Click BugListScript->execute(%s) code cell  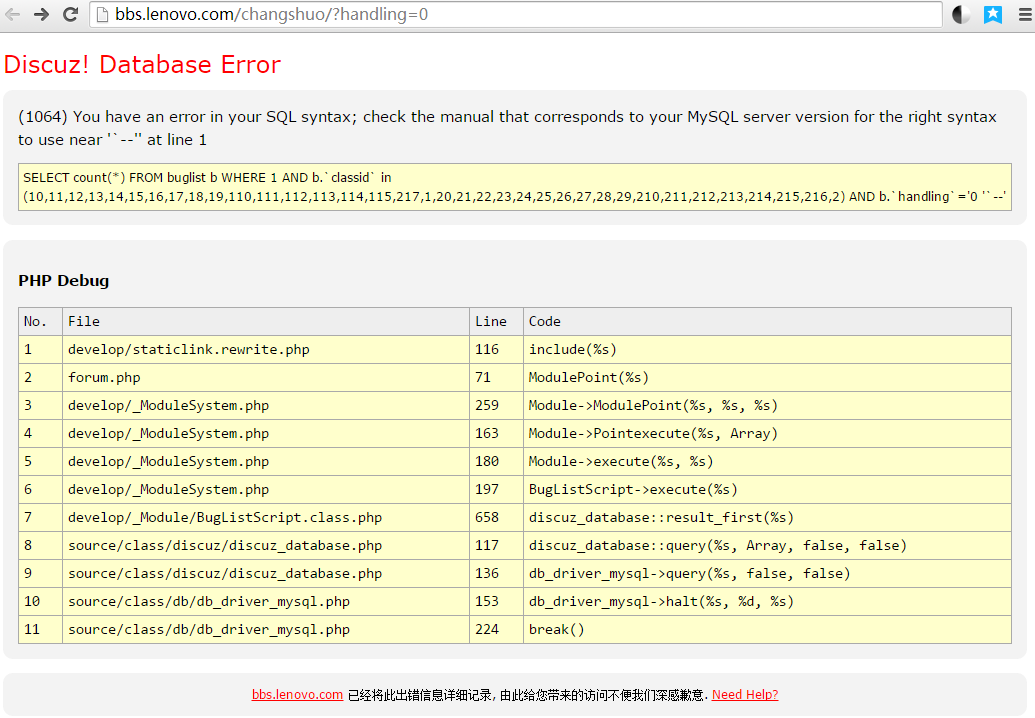767,490
